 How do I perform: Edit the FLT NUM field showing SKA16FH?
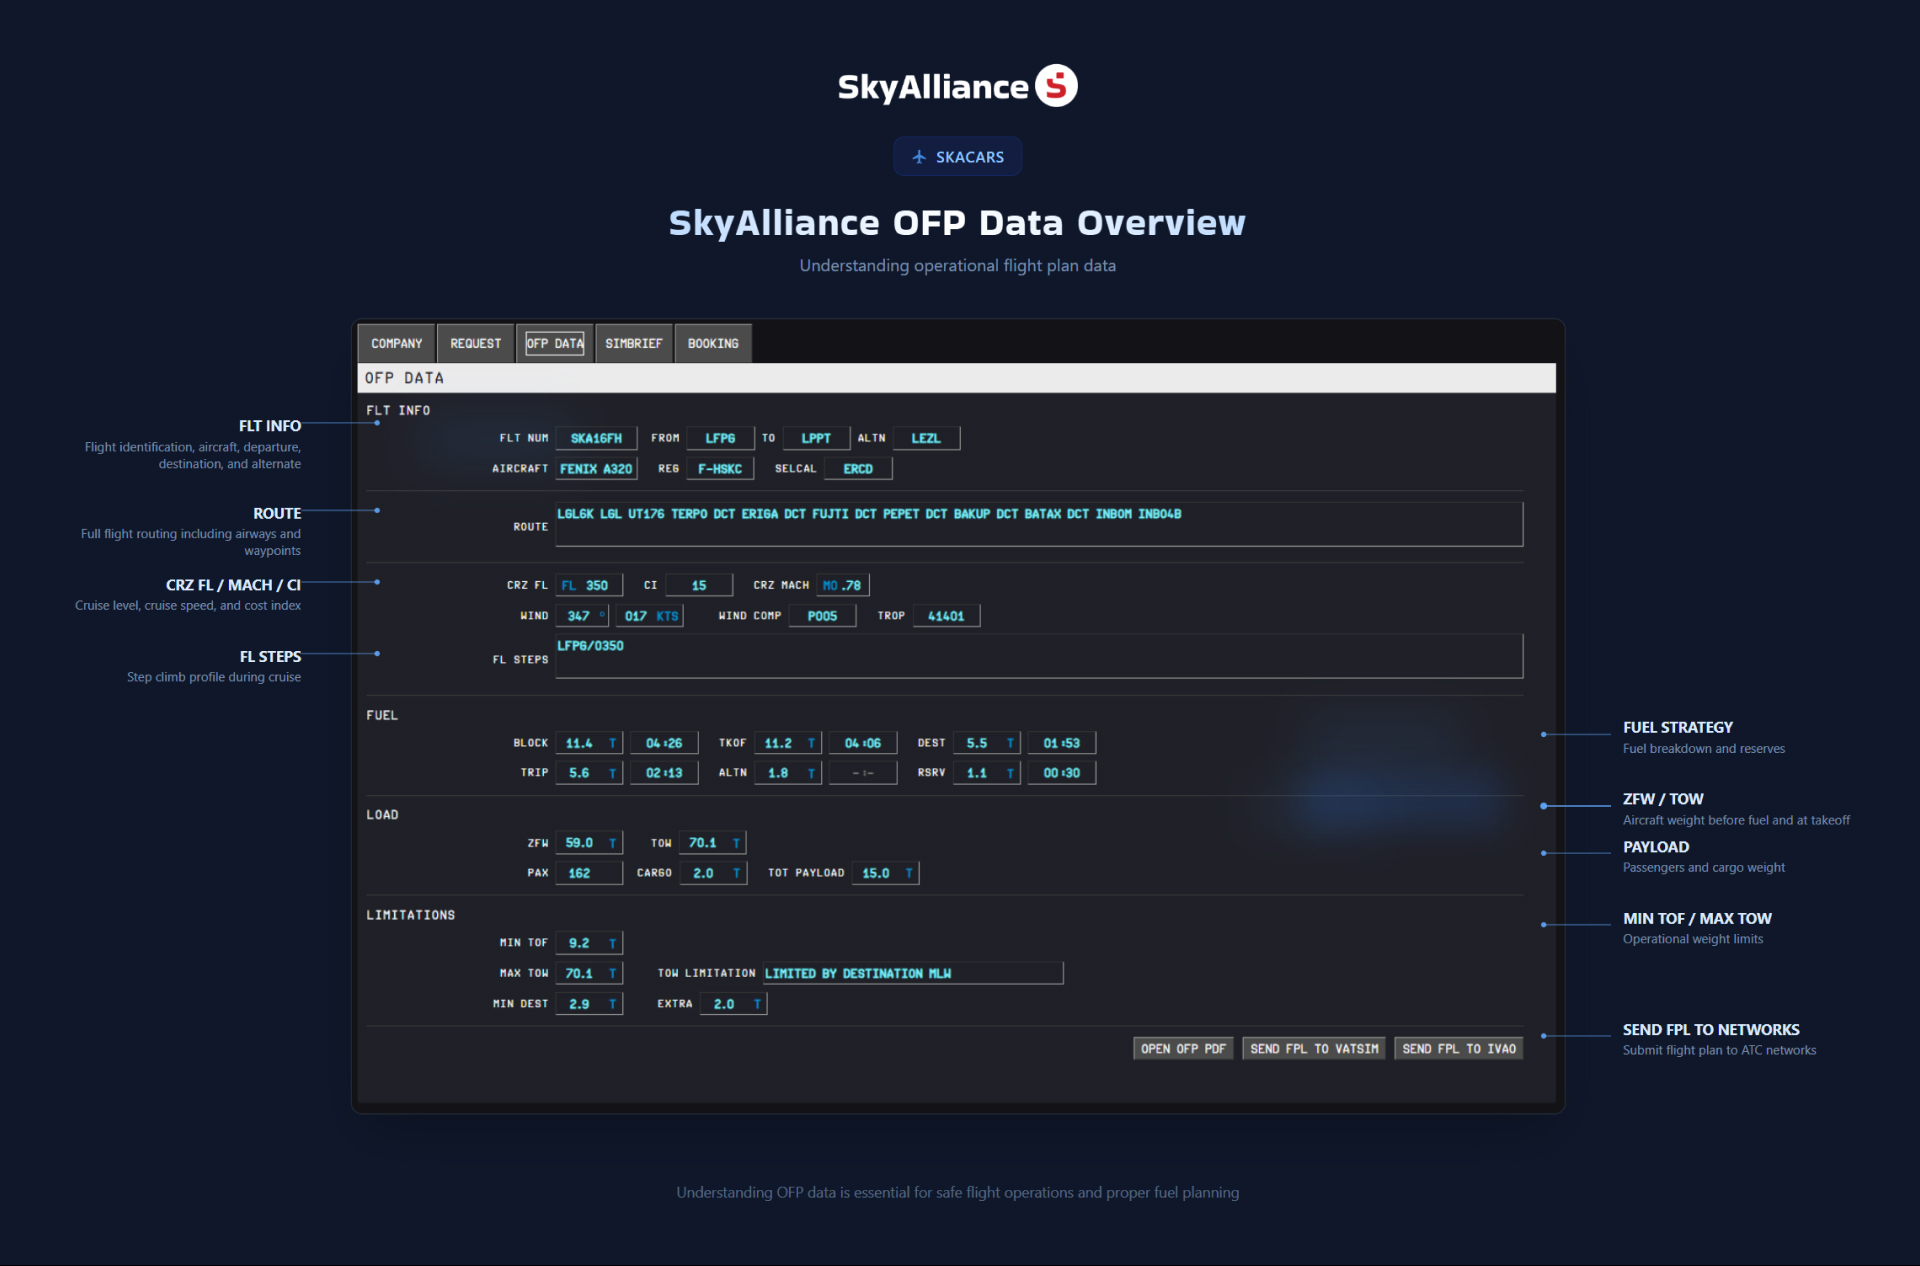pyautogui.click(x=596, y=438)
